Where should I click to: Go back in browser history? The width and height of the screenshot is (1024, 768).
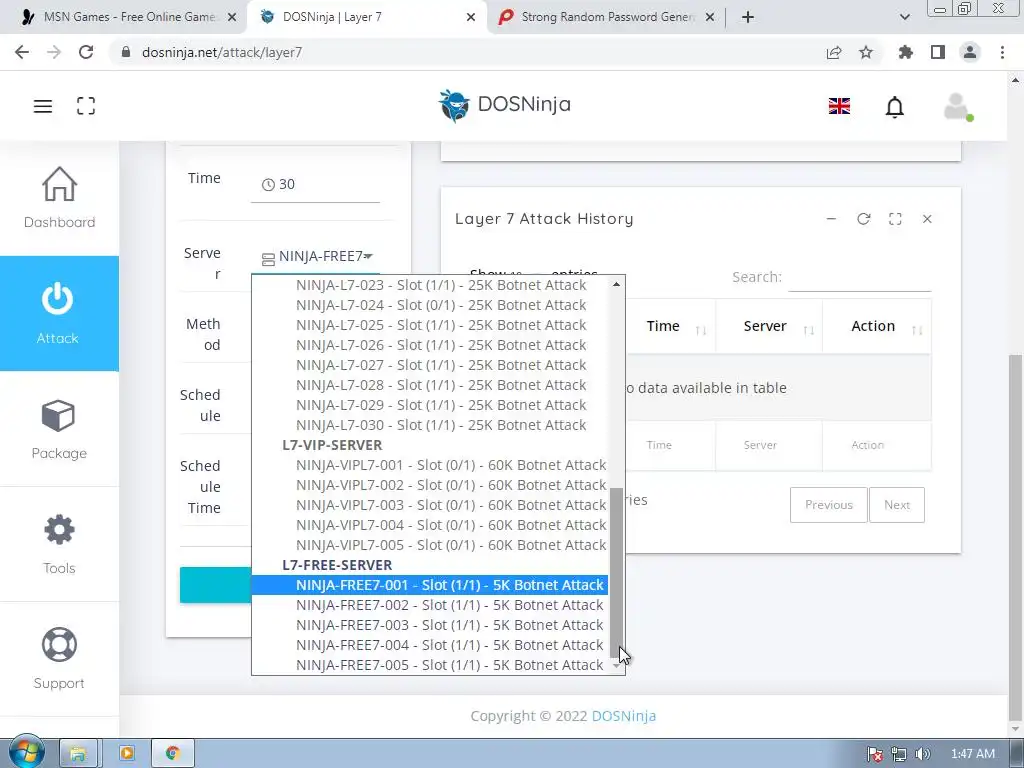click(22, 52)
